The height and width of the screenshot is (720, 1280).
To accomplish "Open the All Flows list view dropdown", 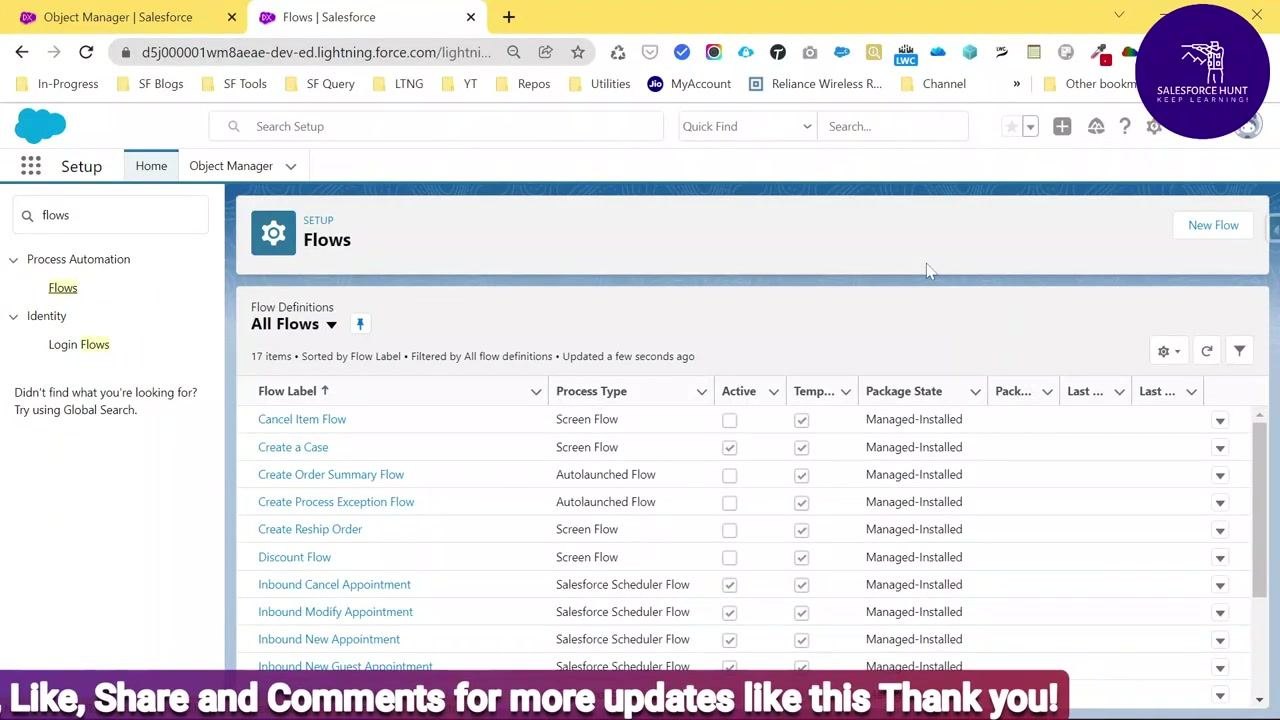I will pyautogui.click(x=331, y=325).
